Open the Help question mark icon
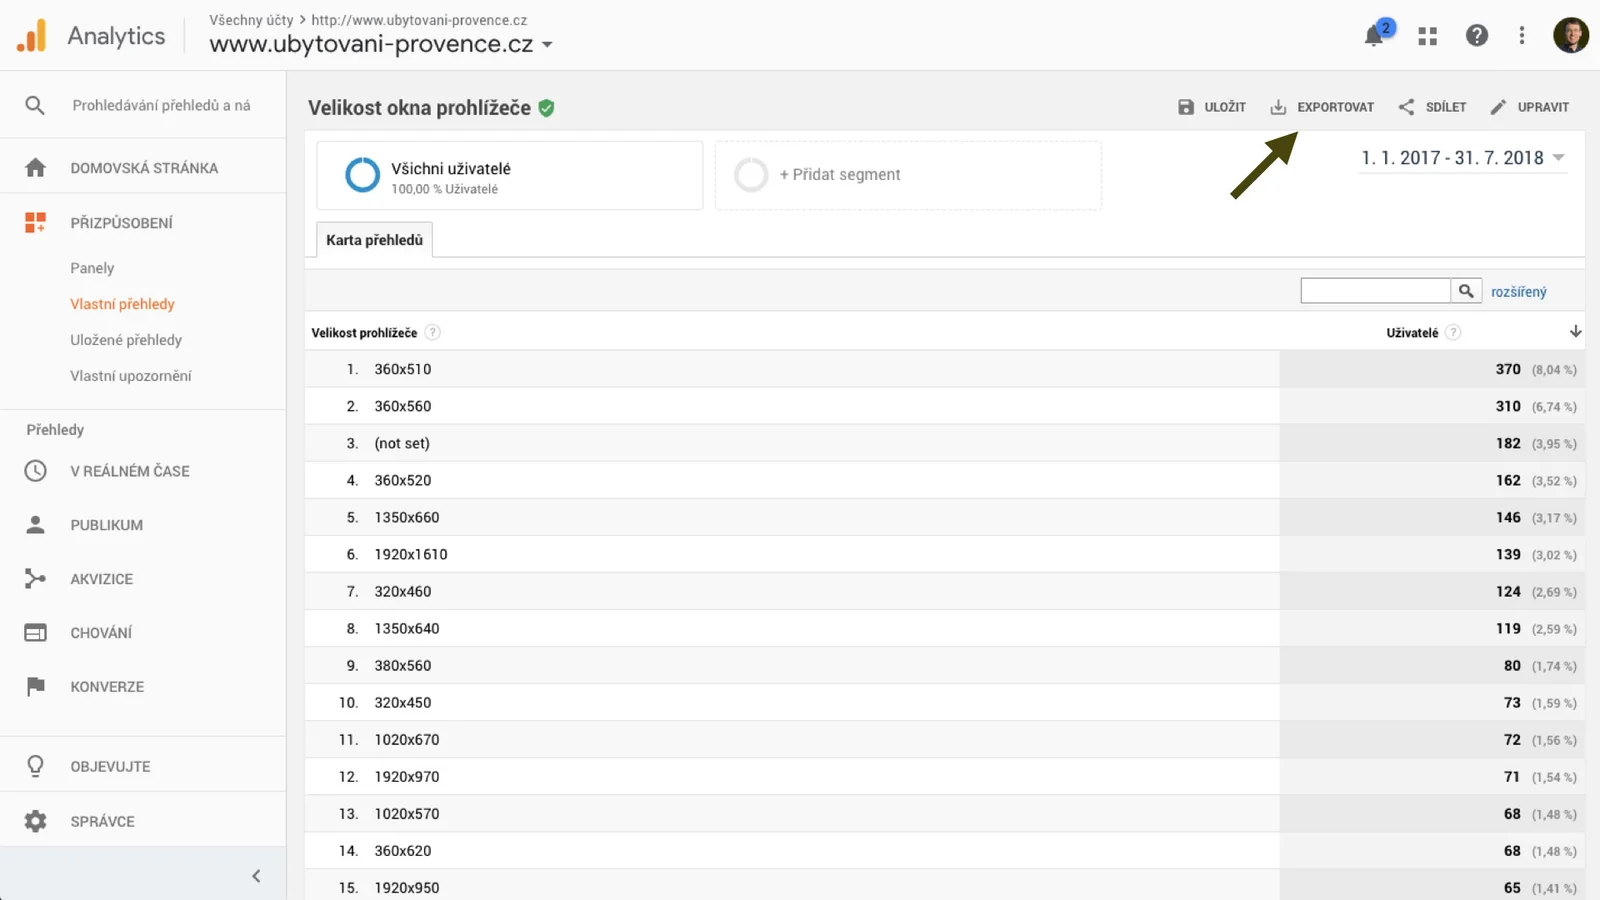The width and height of the screenshot is (1600, 900). 1477,35
